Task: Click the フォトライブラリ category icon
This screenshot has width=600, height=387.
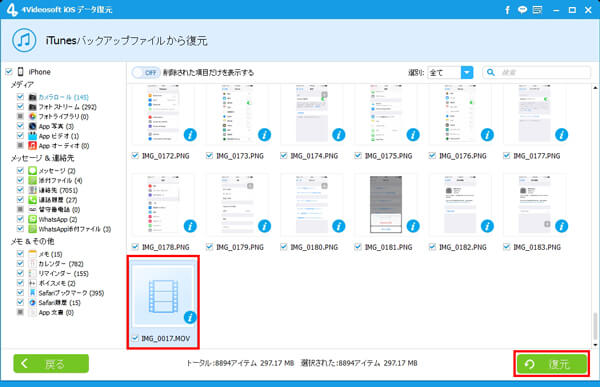Action: (x=33, y=116)
